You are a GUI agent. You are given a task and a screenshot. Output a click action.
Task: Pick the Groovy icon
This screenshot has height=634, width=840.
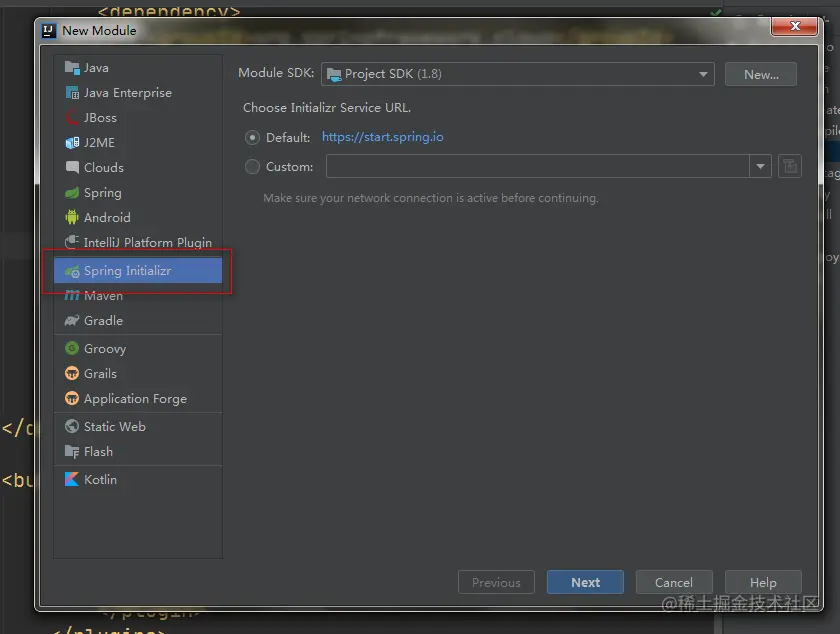tap(72, 348)
